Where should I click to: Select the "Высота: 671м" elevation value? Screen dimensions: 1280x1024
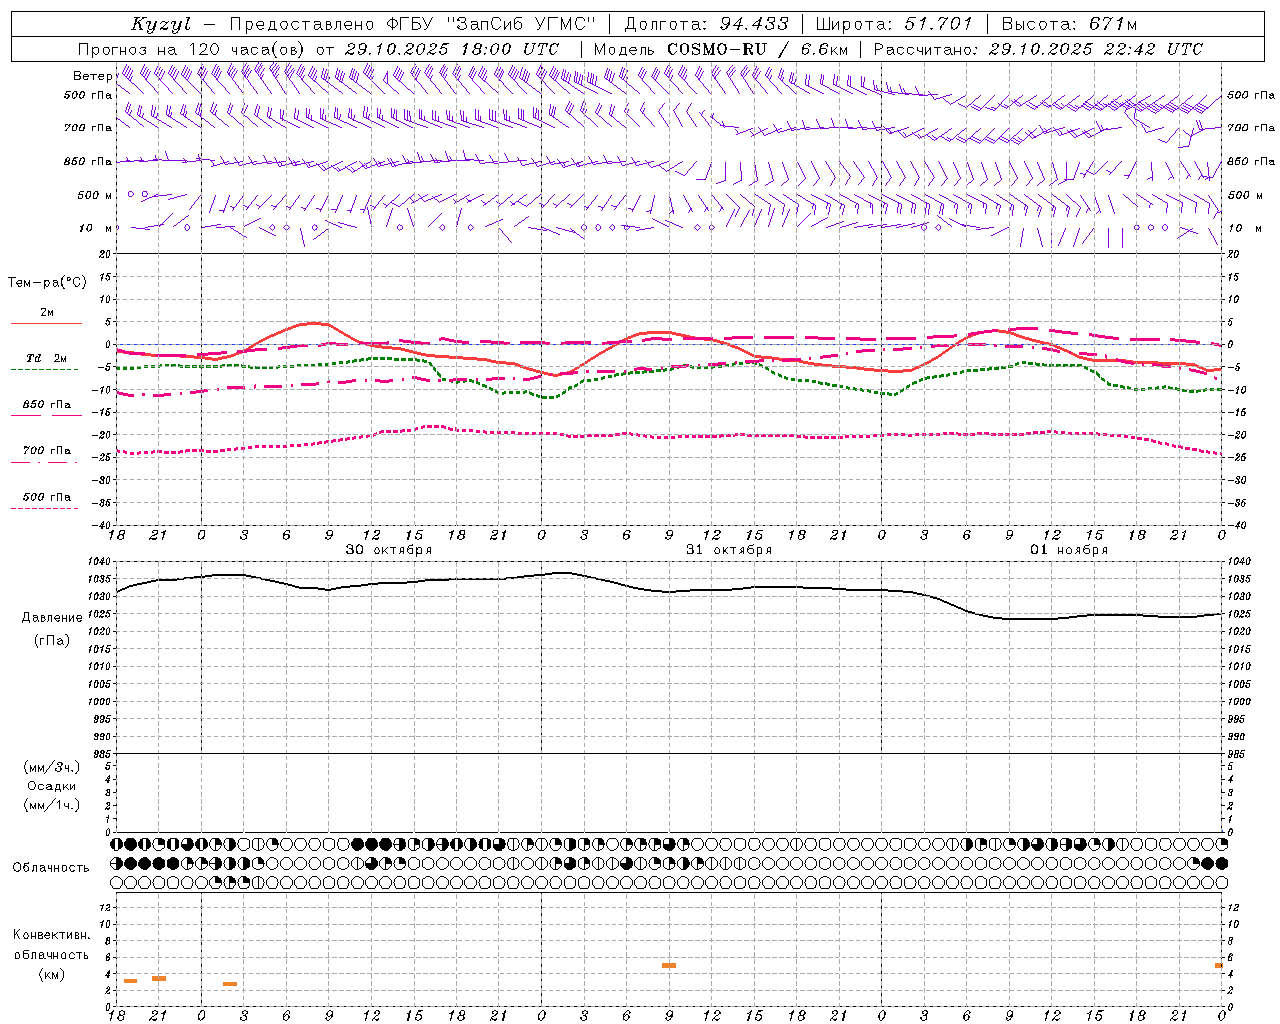pyautogui.click(x=1070, y=24)
